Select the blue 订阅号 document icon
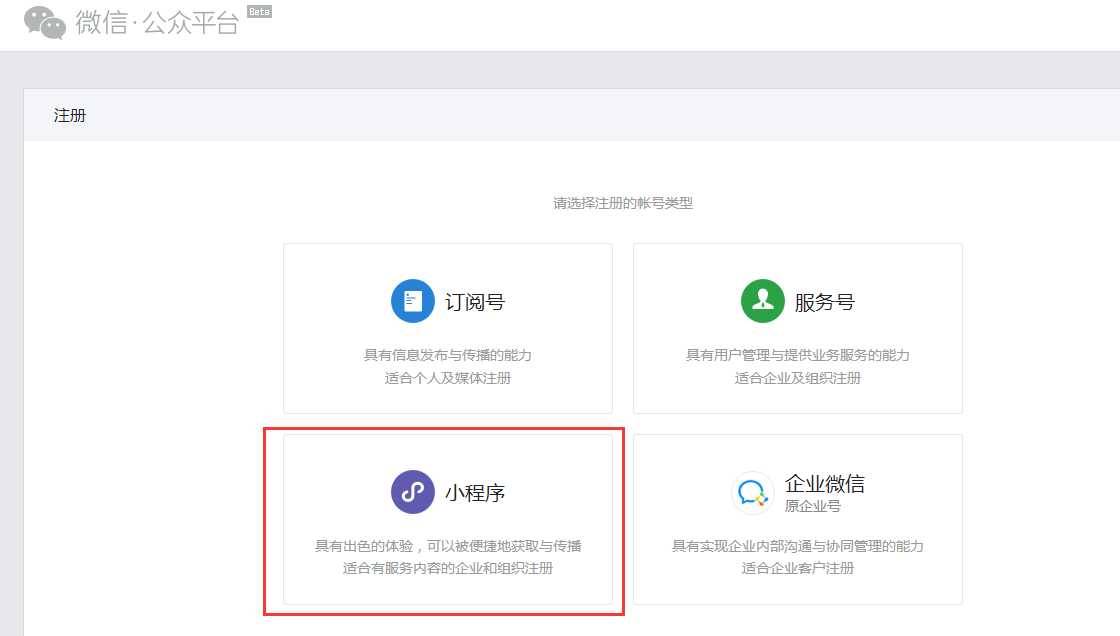Screen dimensions: 1120x636 click(x=413, y=301)
